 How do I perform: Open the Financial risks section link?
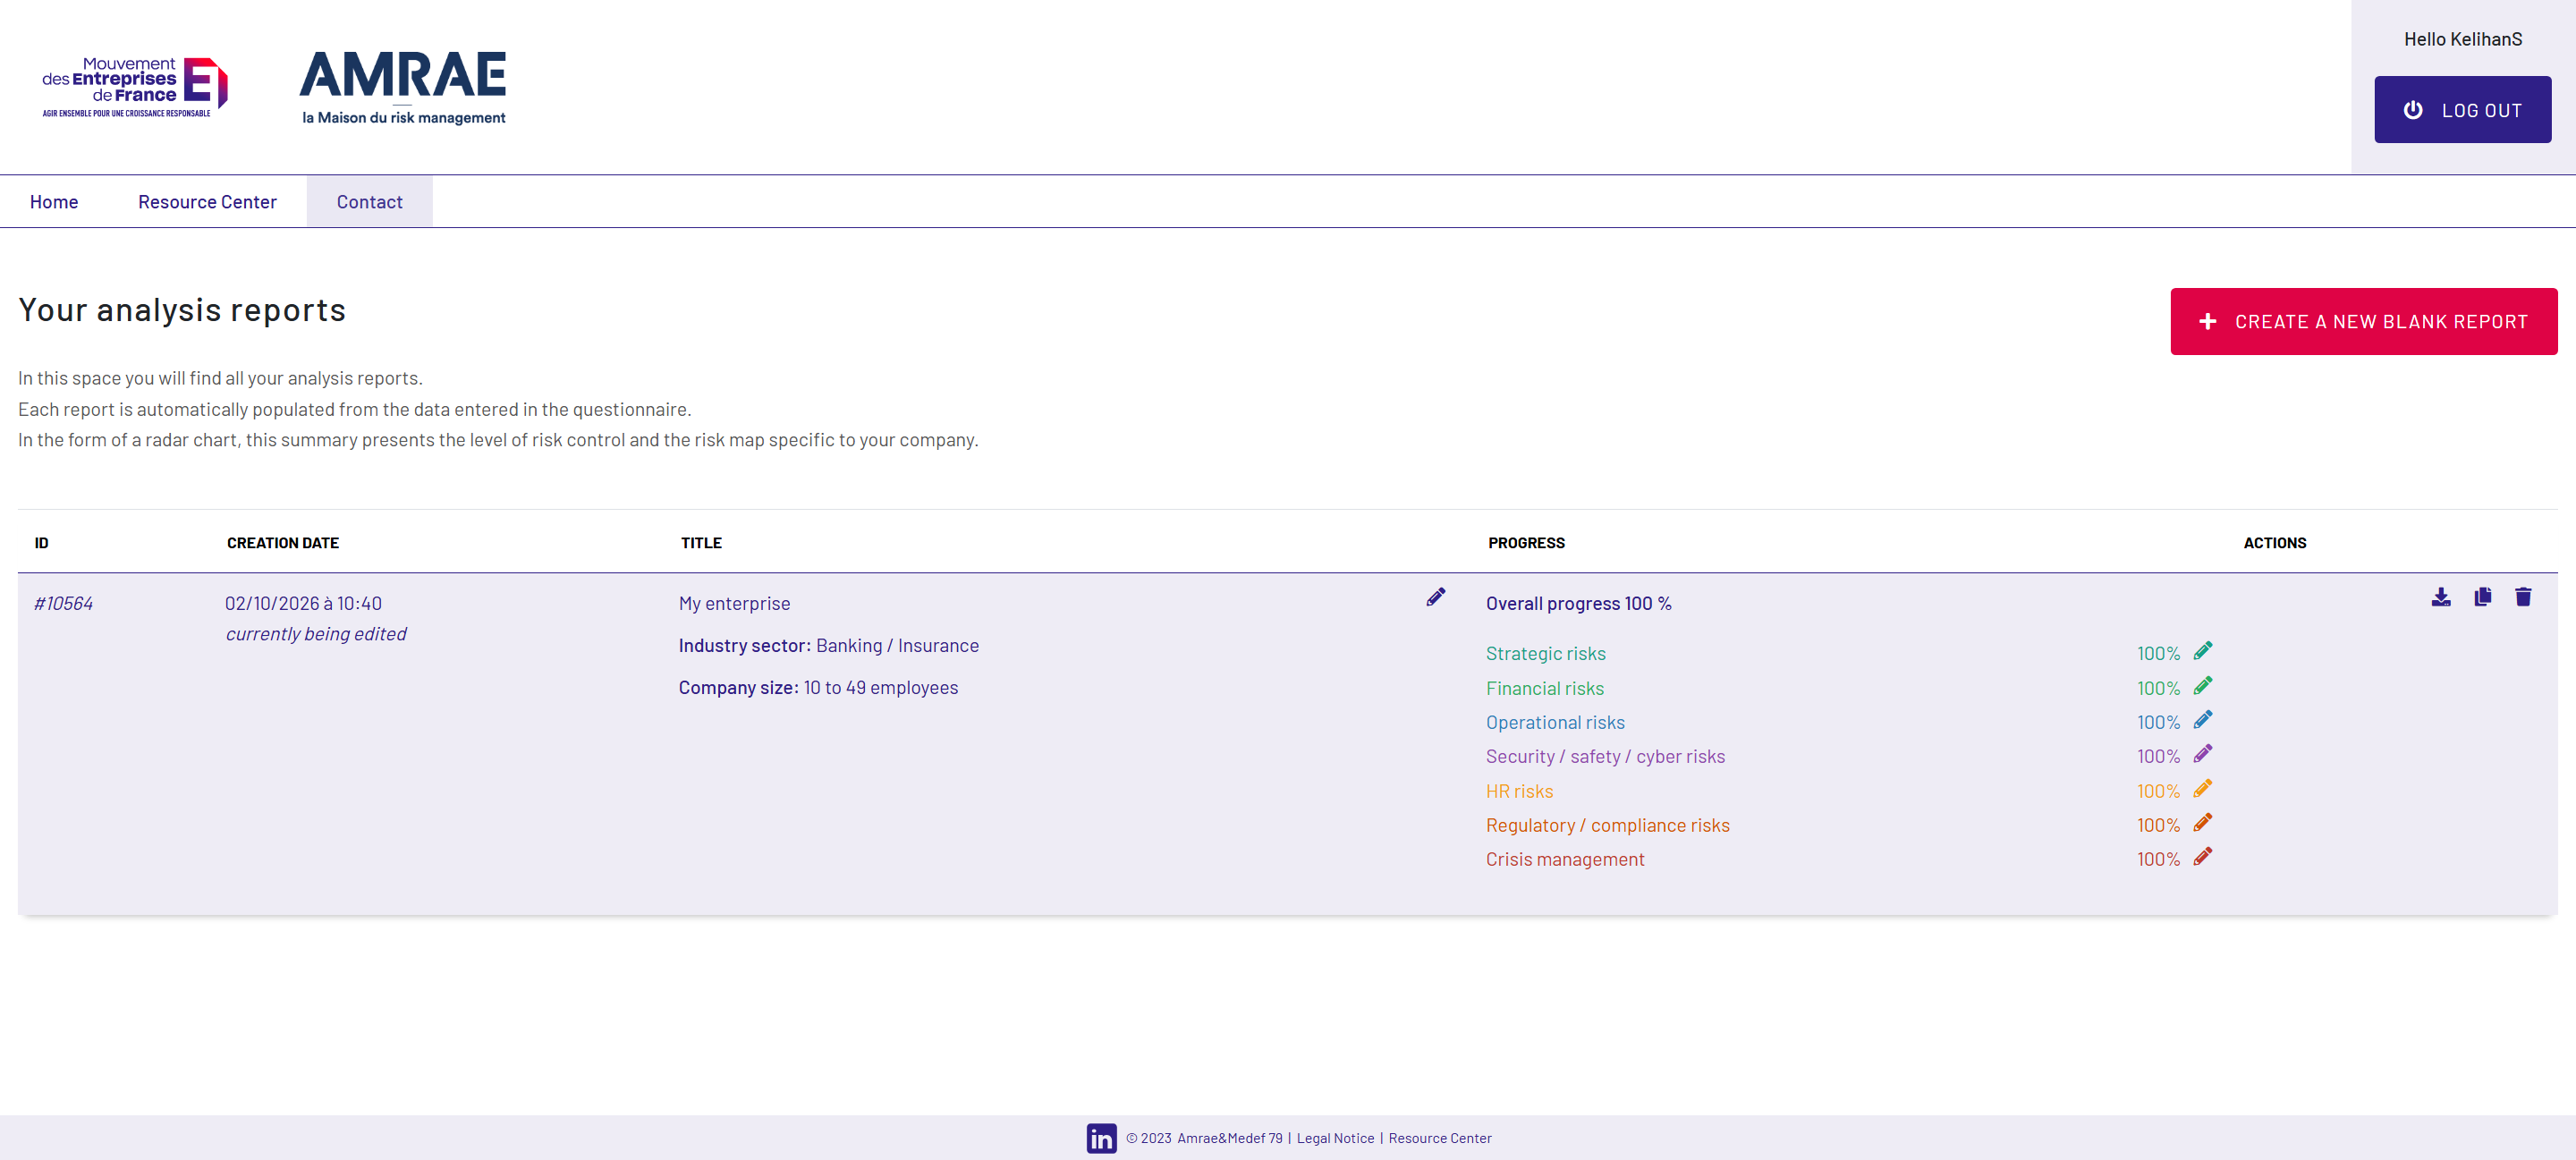(1544, 689)
